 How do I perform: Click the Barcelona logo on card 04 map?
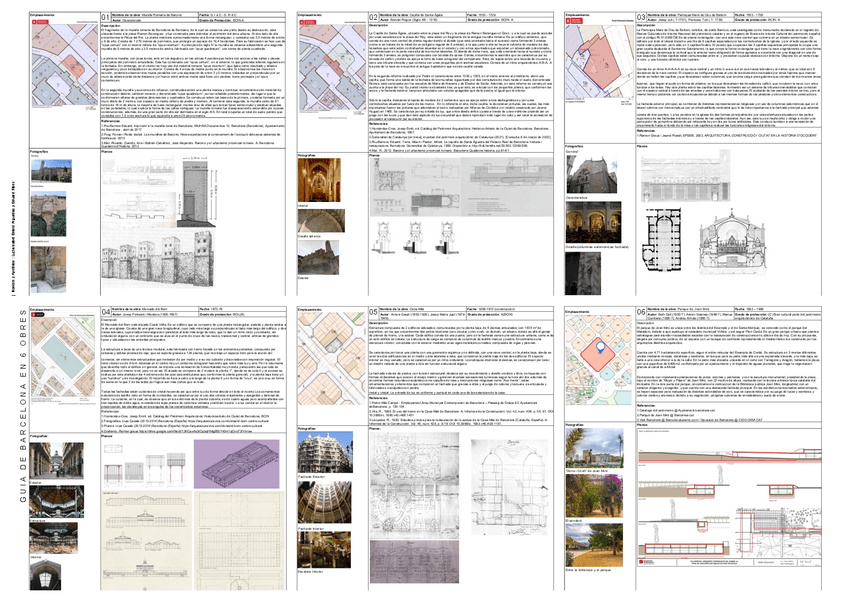tap(38, 314)
